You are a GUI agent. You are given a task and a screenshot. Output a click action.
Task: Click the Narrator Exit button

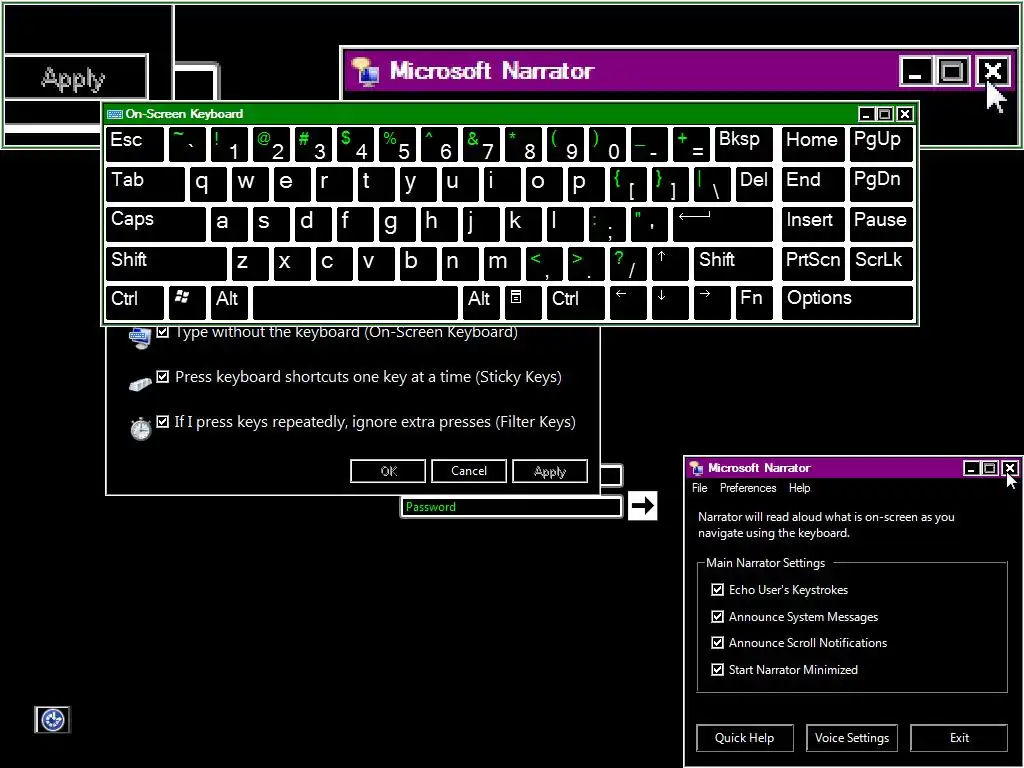tap(959, 738)
